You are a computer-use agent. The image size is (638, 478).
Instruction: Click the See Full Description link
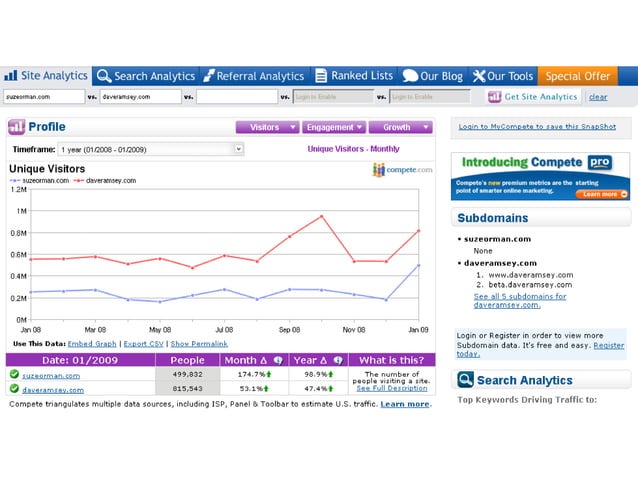click(392, 388)
